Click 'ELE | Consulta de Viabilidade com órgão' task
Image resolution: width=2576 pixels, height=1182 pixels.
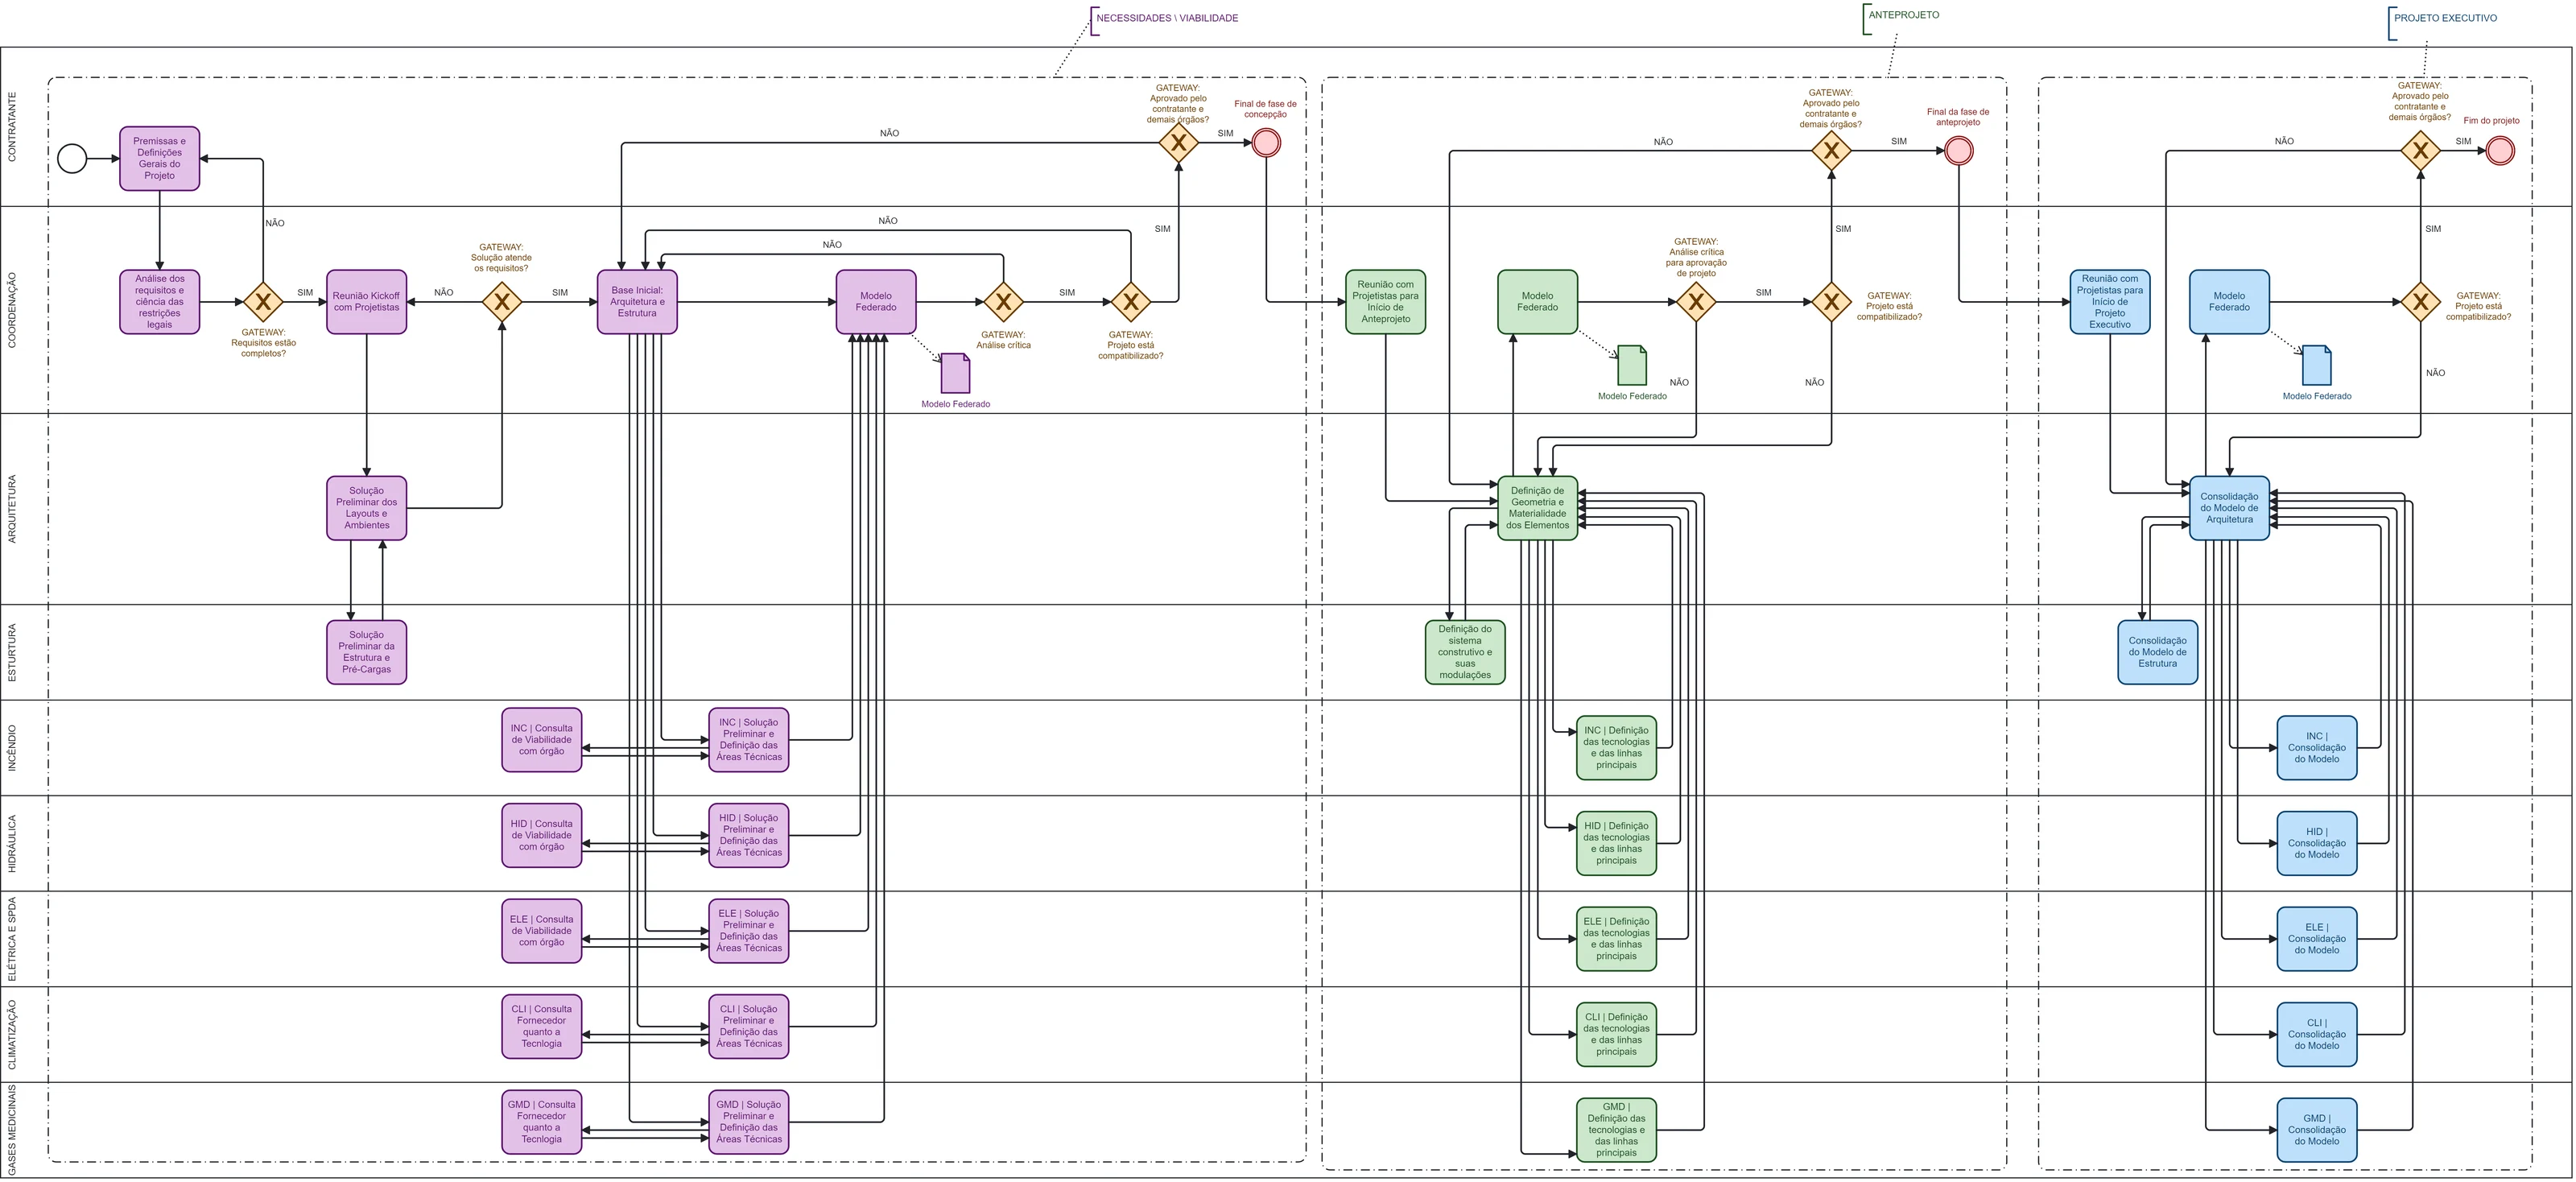(542, 931)
